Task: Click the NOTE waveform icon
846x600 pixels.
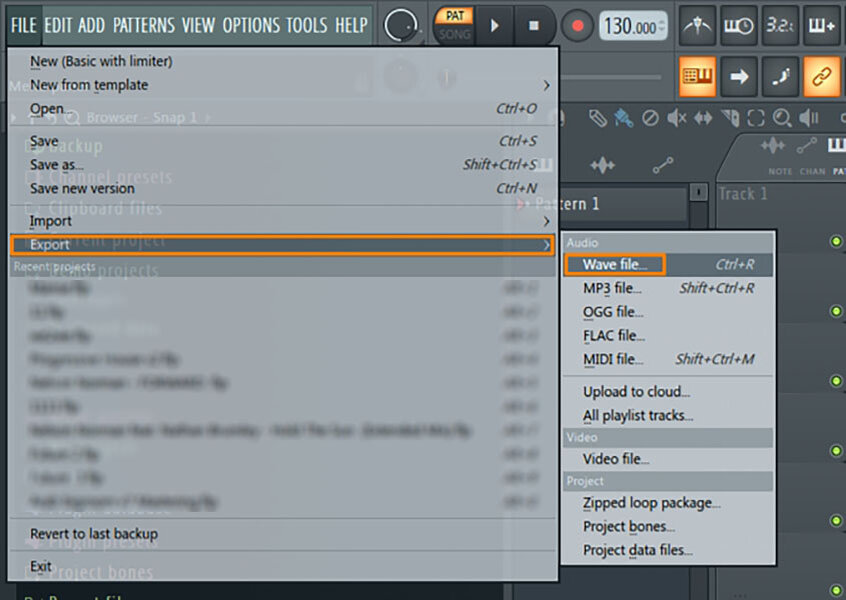Action: [773, 146]
